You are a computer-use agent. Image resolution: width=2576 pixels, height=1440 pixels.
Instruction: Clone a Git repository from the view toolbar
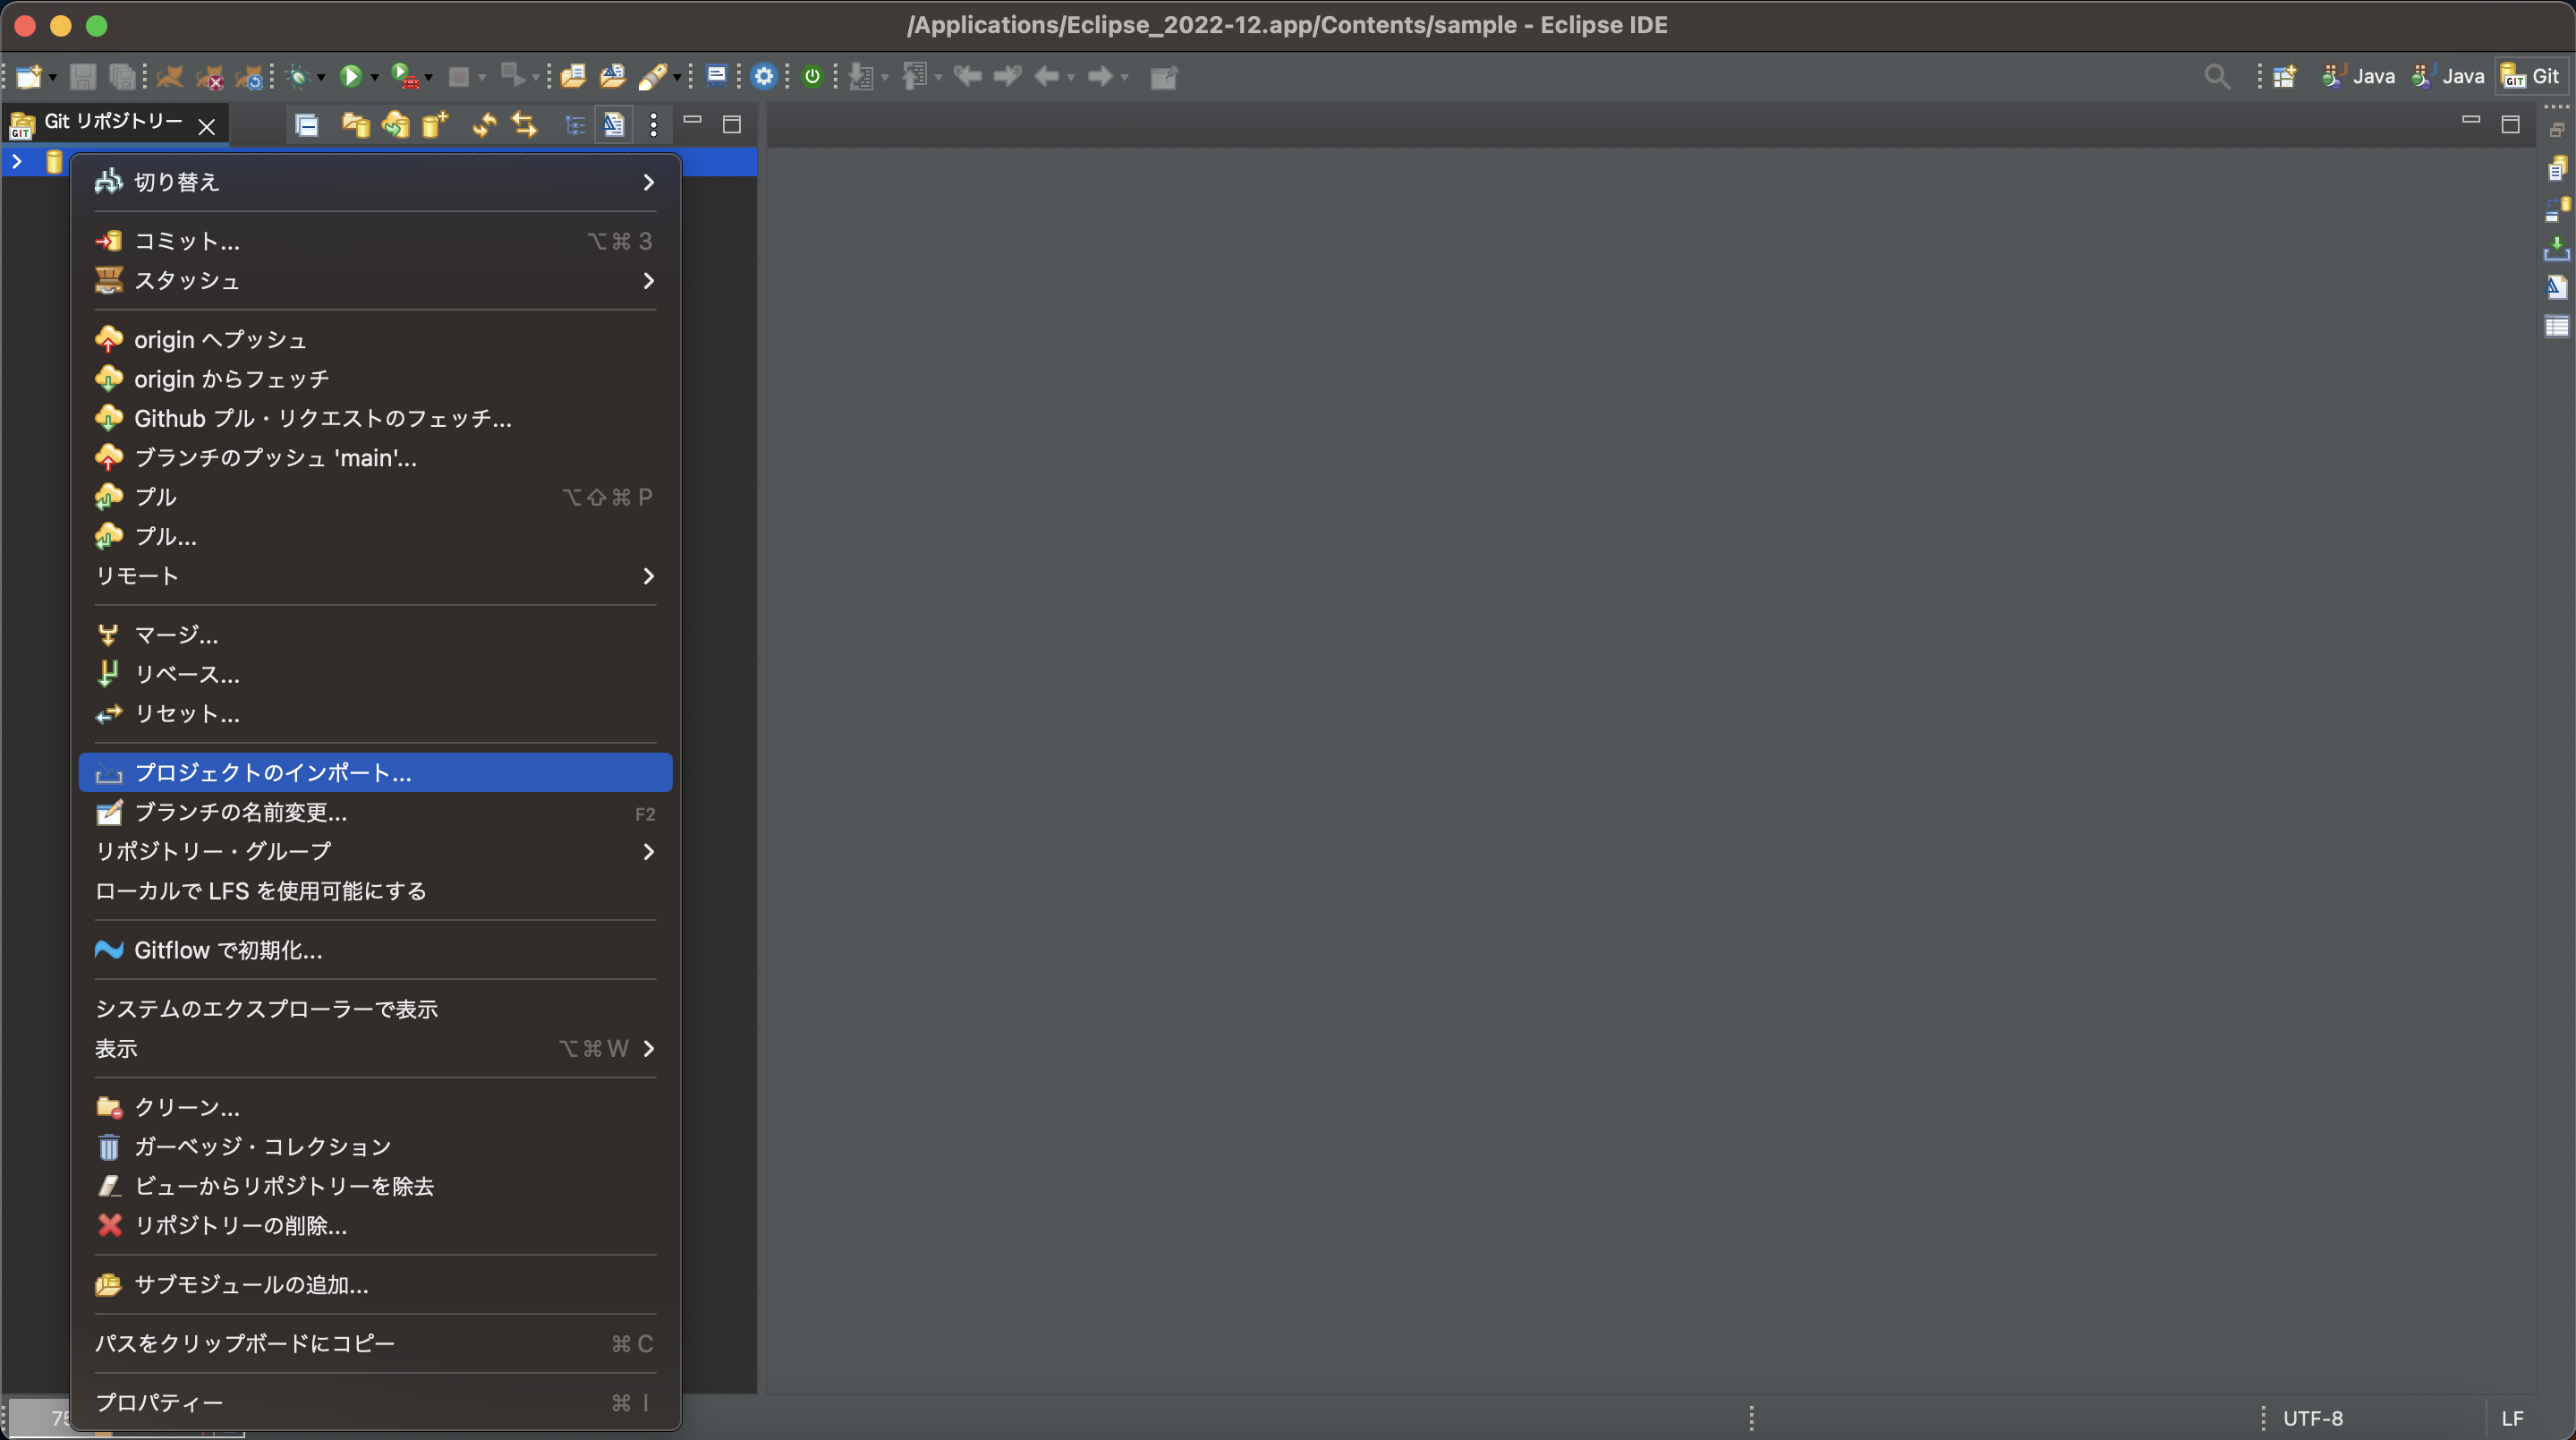(x=395, y=125)
